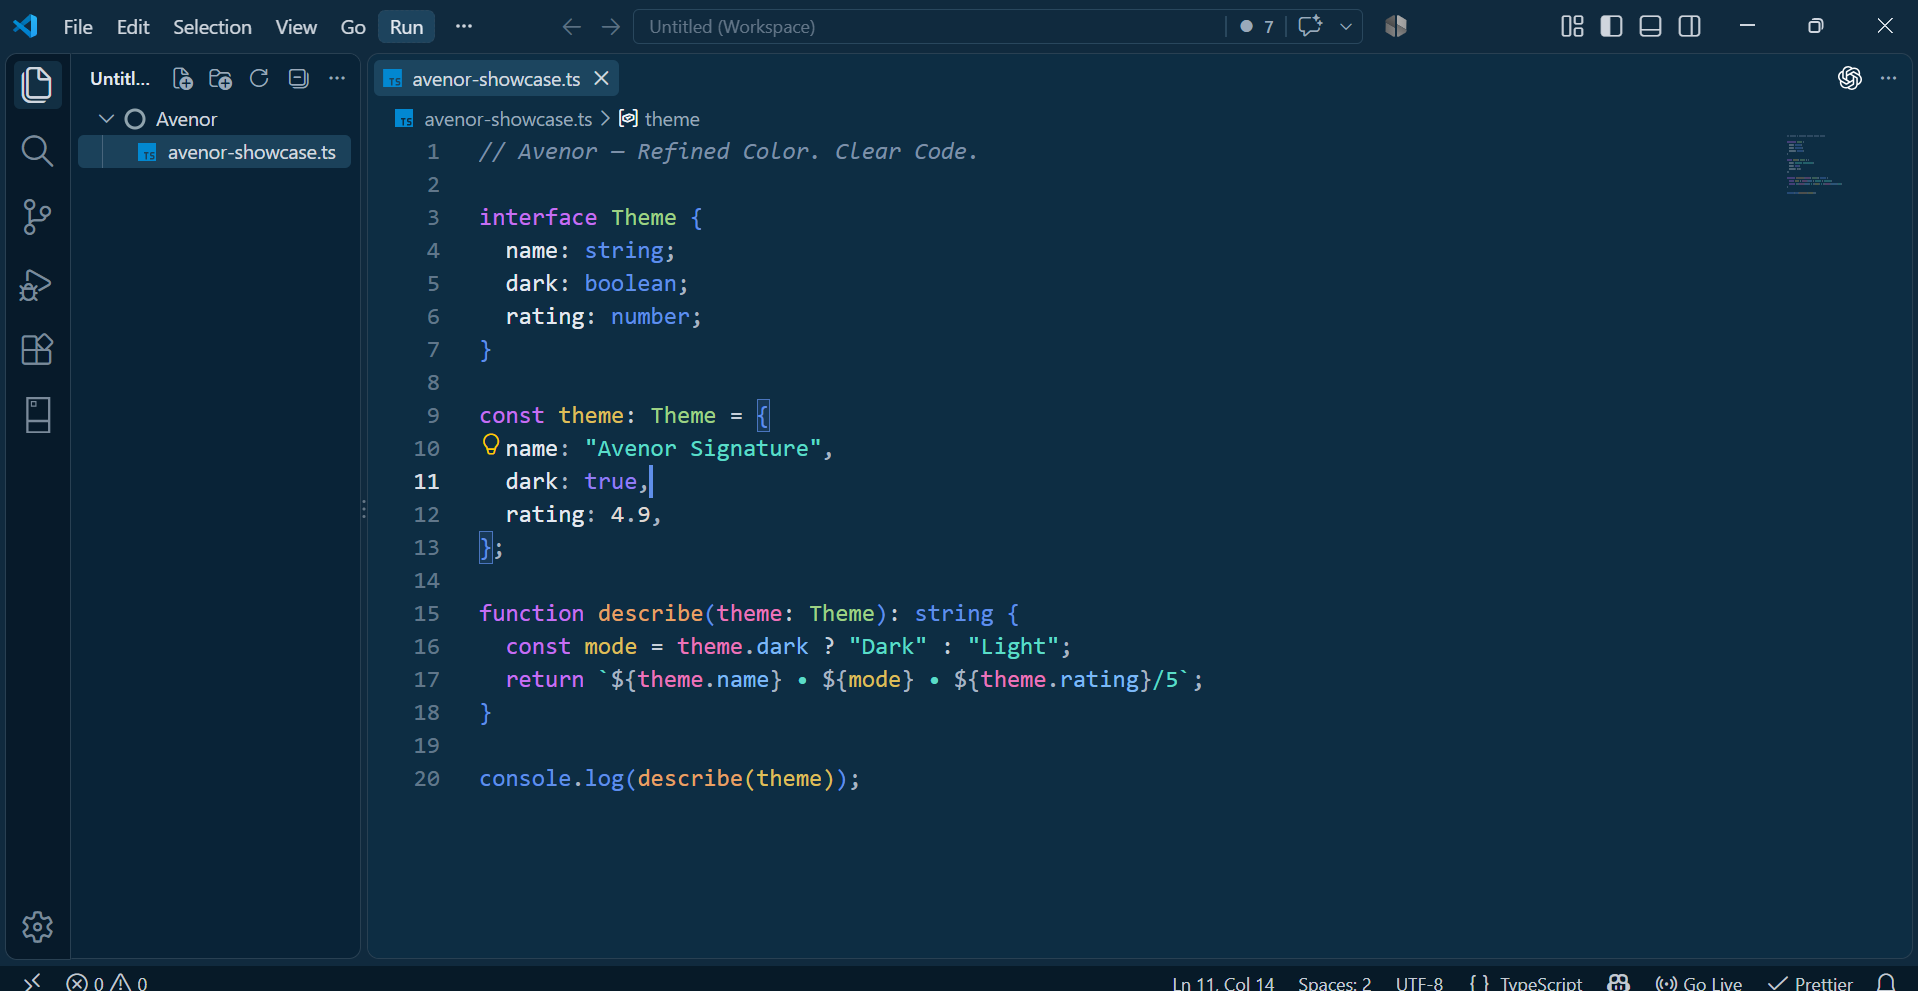This screenshot has width=1918, height=991.
Task: Click 'describe' function name on line 15
Action: pos(650,613)
